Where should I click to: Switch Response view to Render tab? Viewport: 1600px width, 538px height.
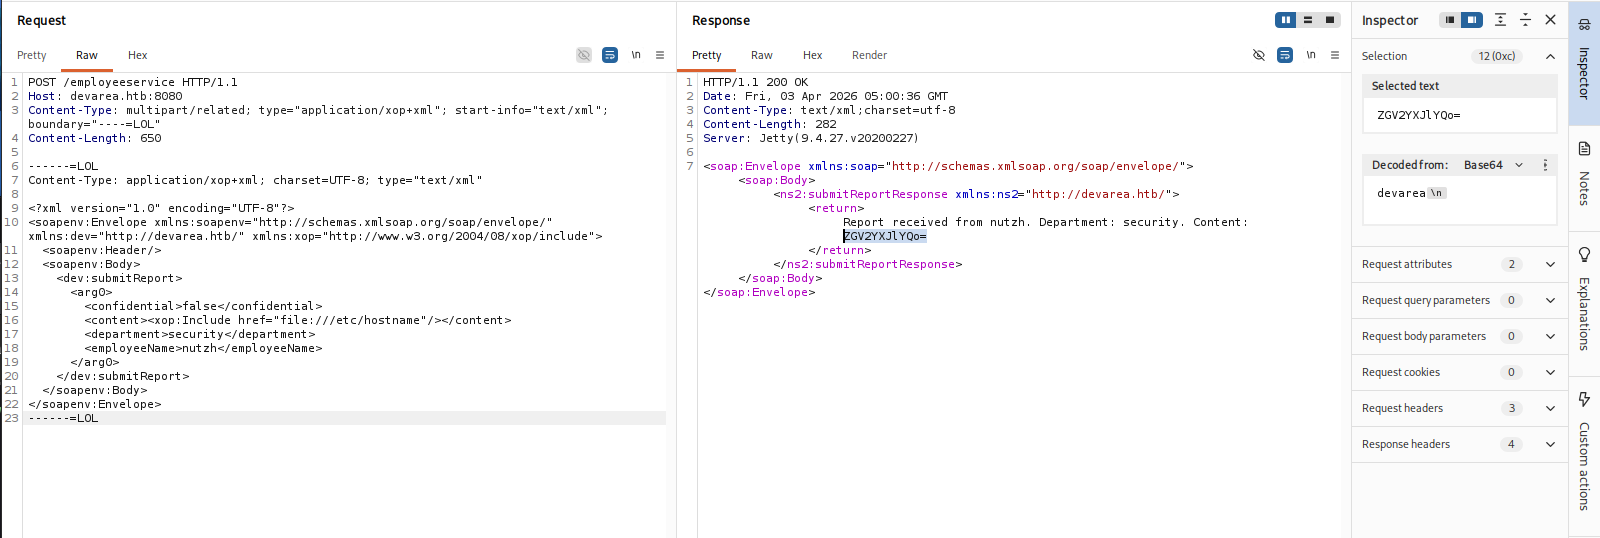(870, 55)
